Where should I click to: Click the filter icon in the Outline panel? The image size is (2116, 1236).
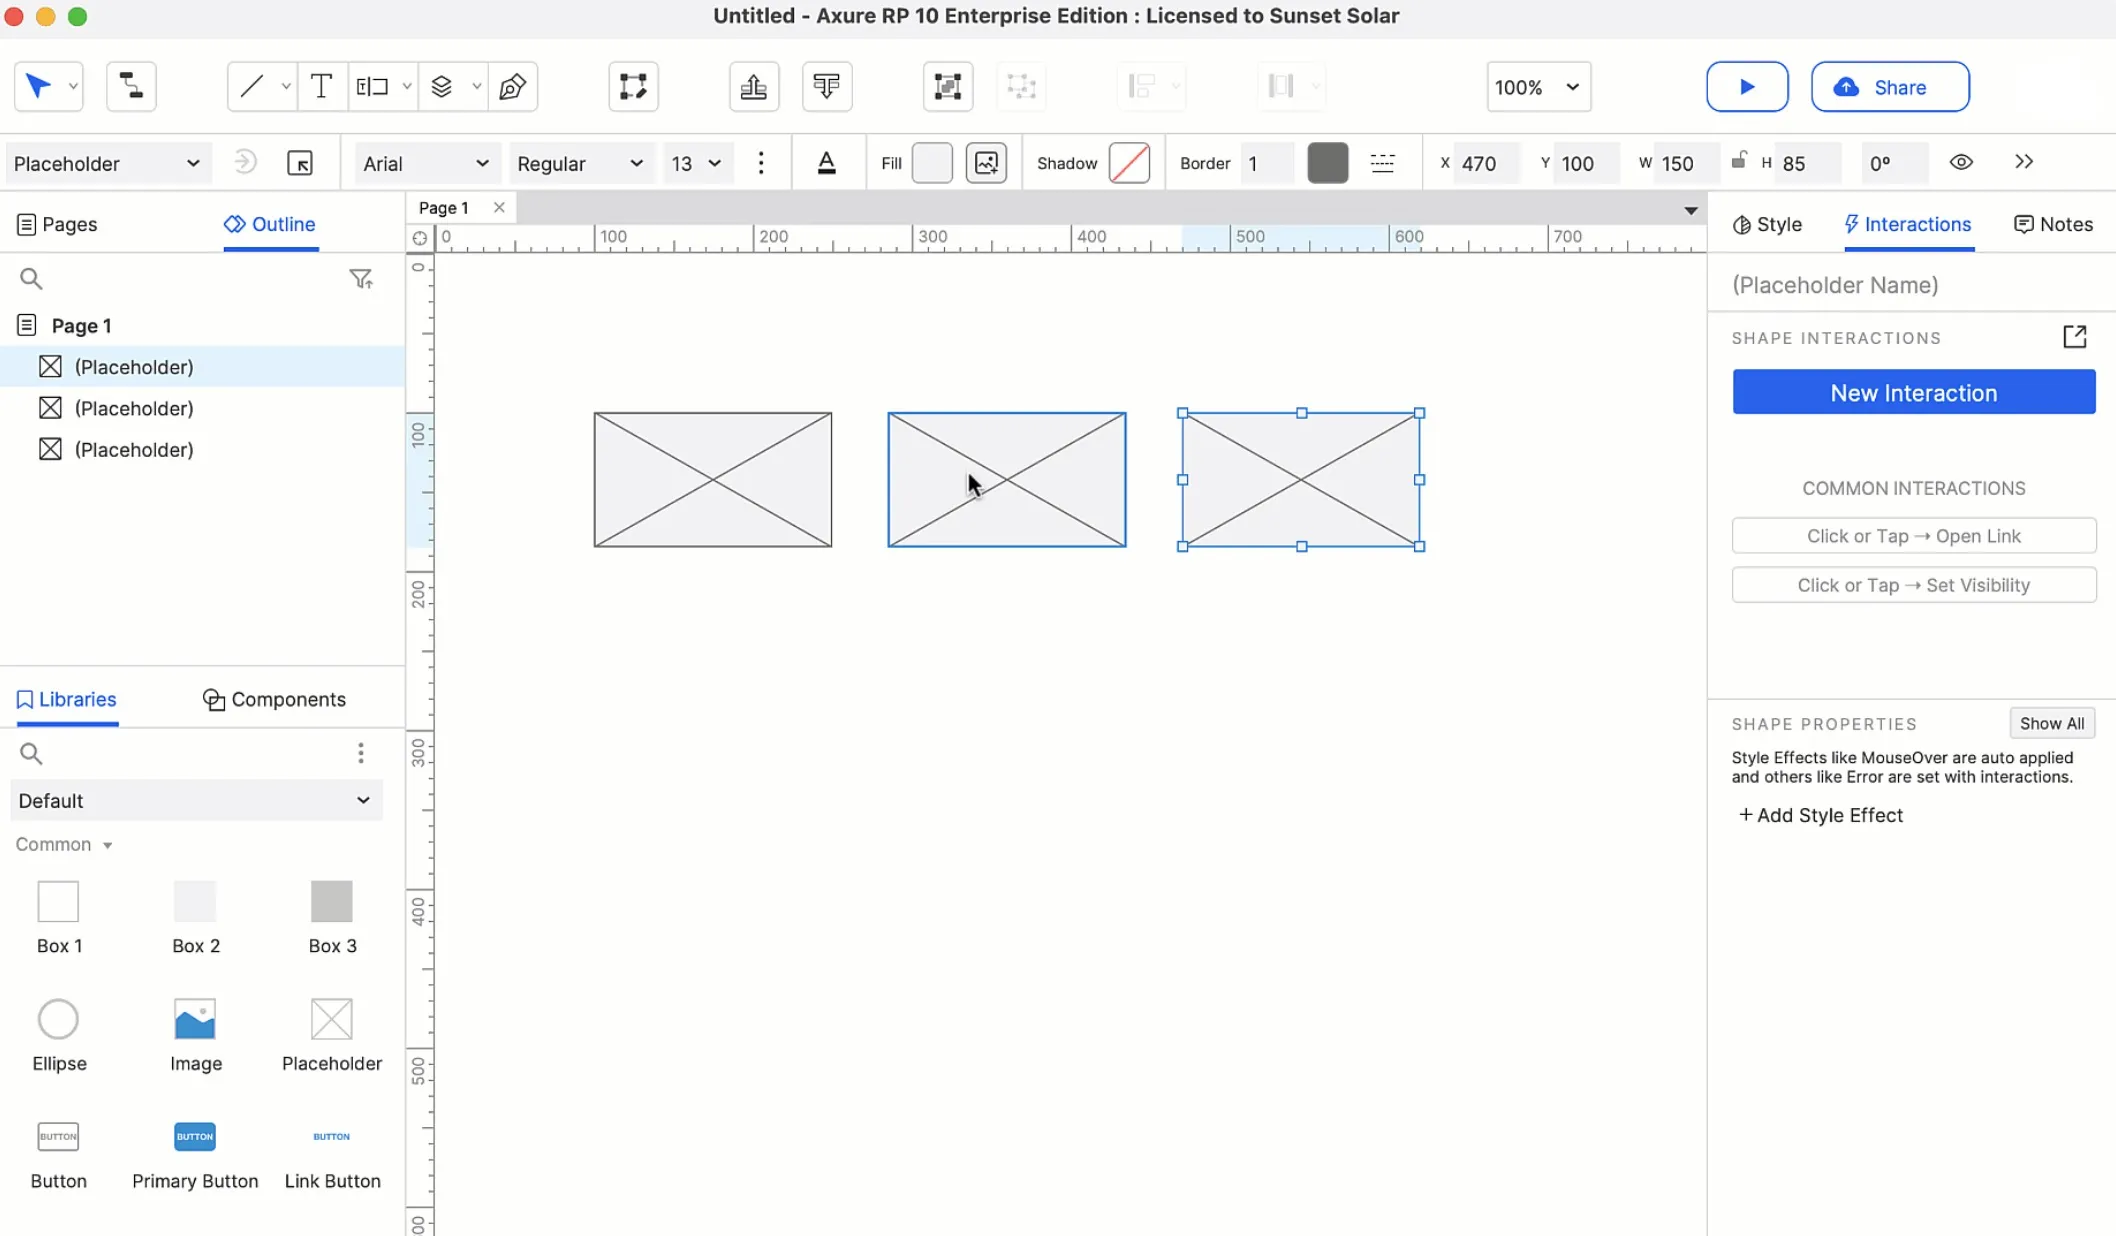click(x=361, y=278)
